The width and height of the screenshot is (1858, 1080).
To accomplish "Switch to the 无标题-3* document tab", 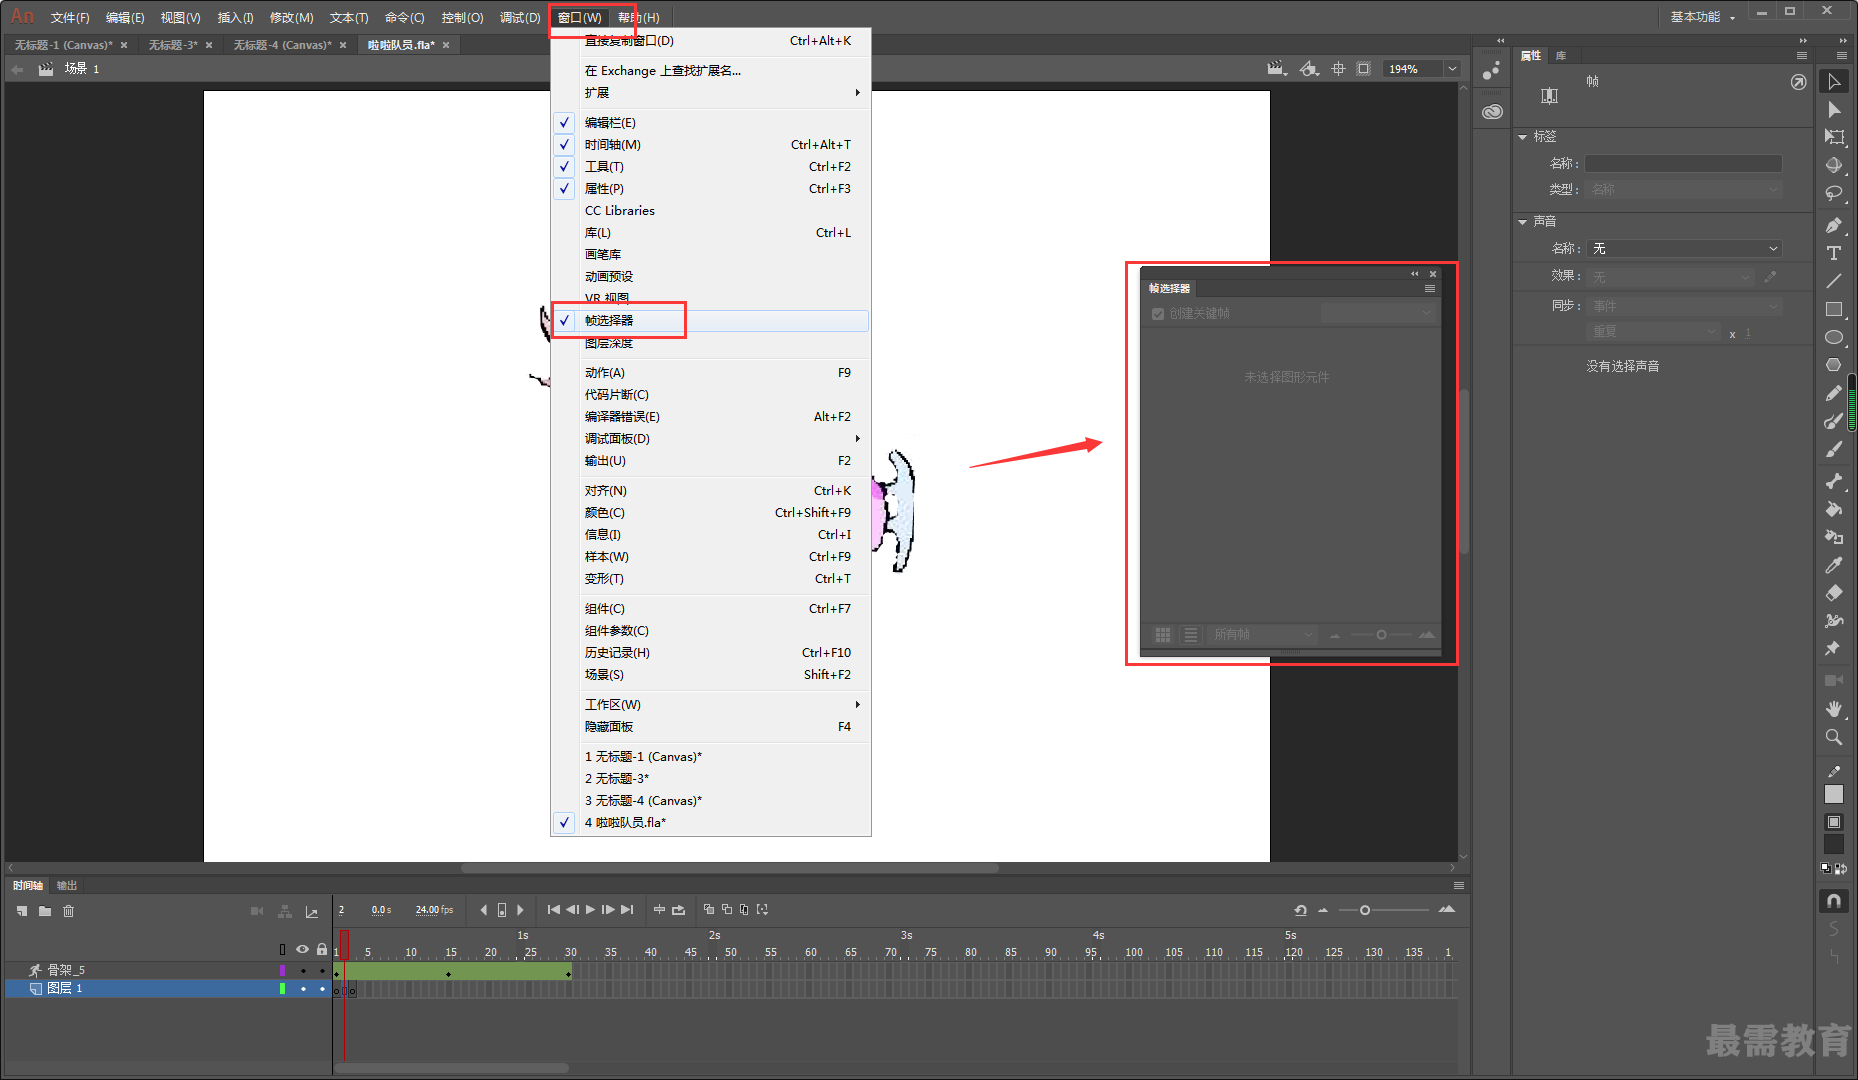I will point(173,45).
